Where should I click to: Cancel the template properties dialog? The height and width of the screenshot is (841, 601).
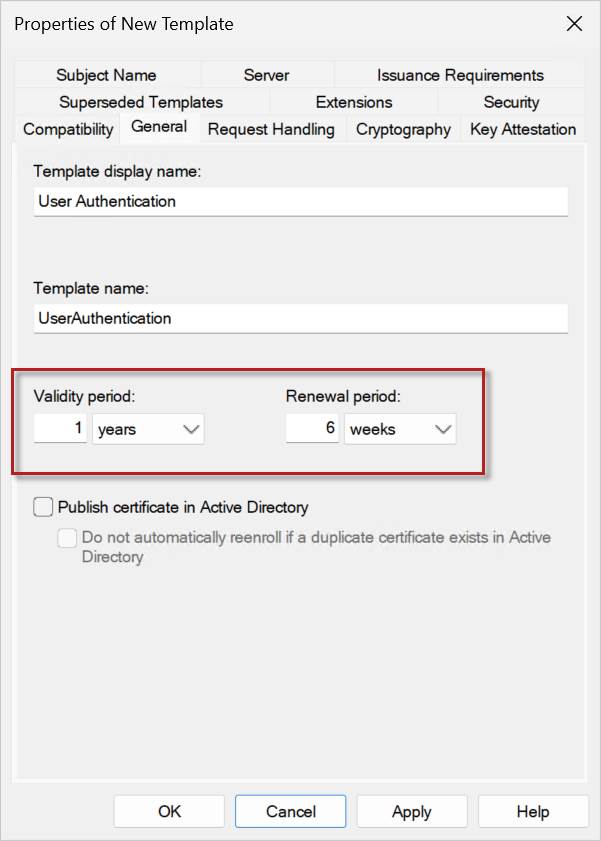click(290, 811)
